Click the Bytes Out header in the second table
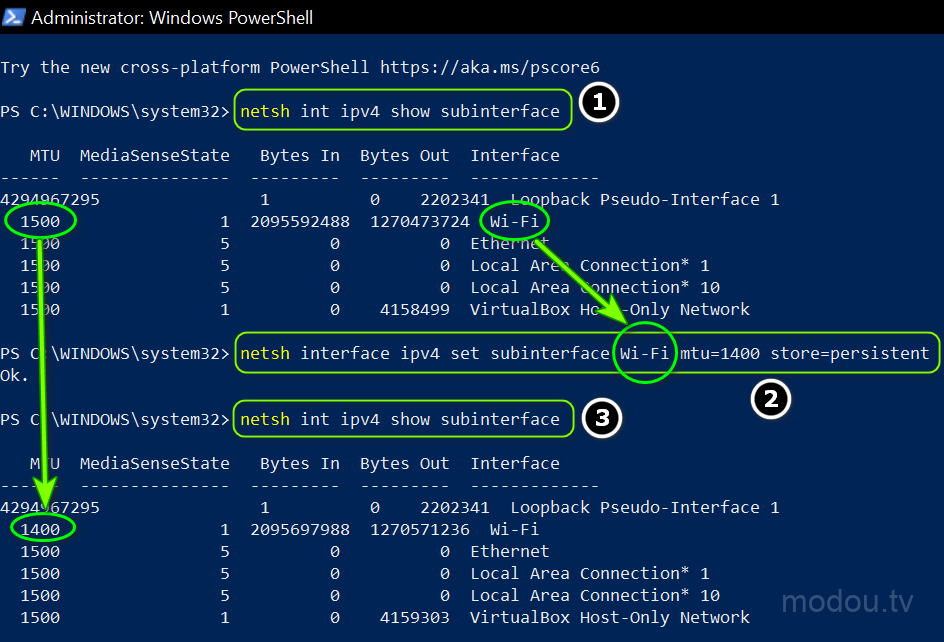944x642 pixels. click(404, 463)
